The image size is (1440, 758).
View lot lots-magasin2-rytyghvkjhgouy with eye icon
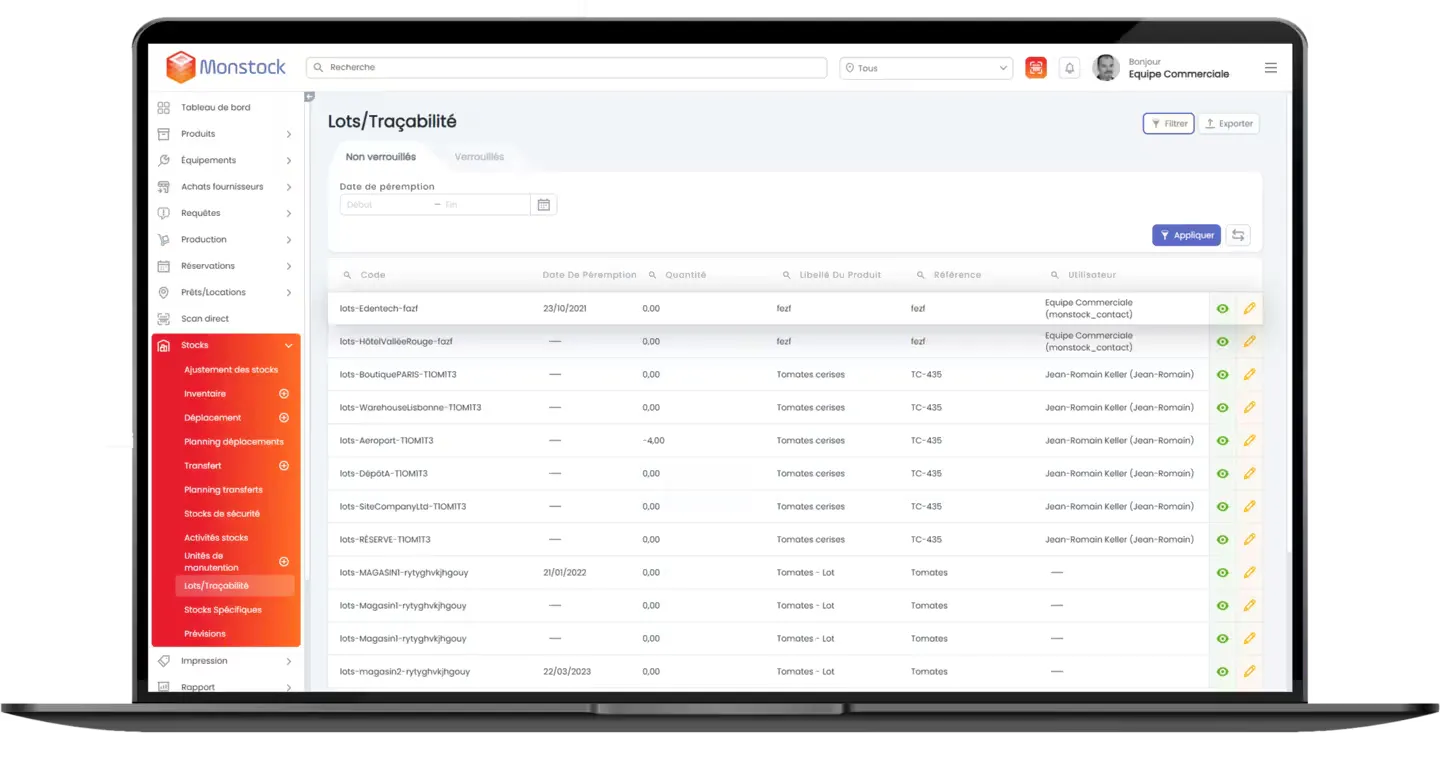[x=1222, y=672]
